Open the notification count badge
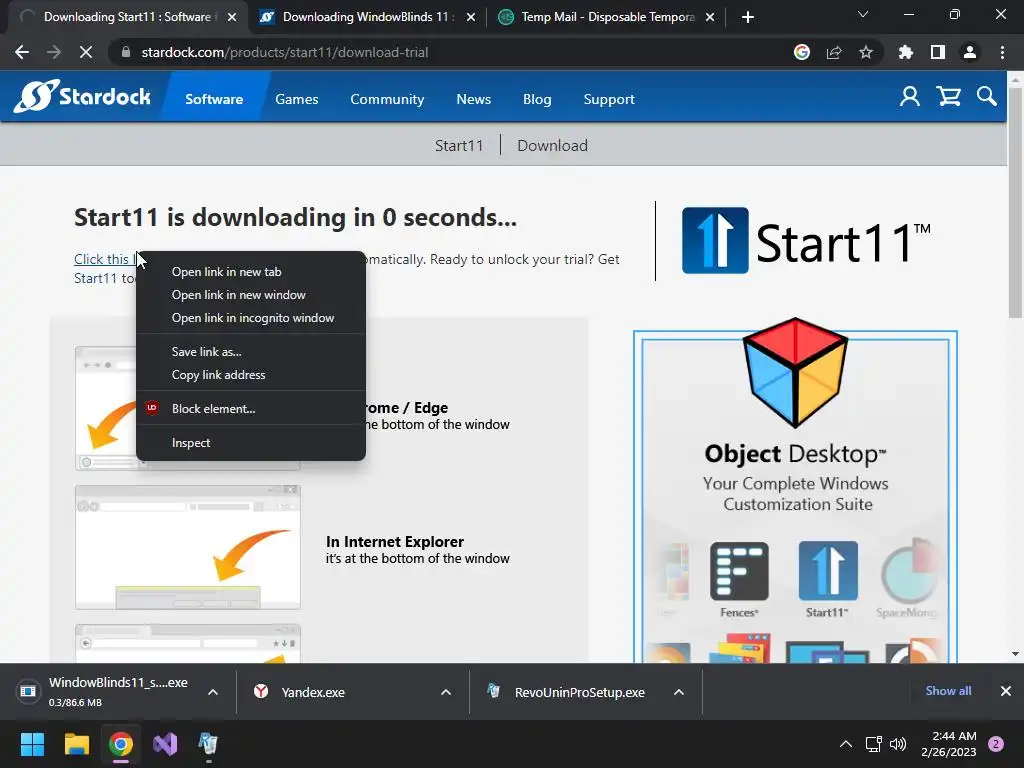Viewport: 1024px width, 768px height. 996,744
